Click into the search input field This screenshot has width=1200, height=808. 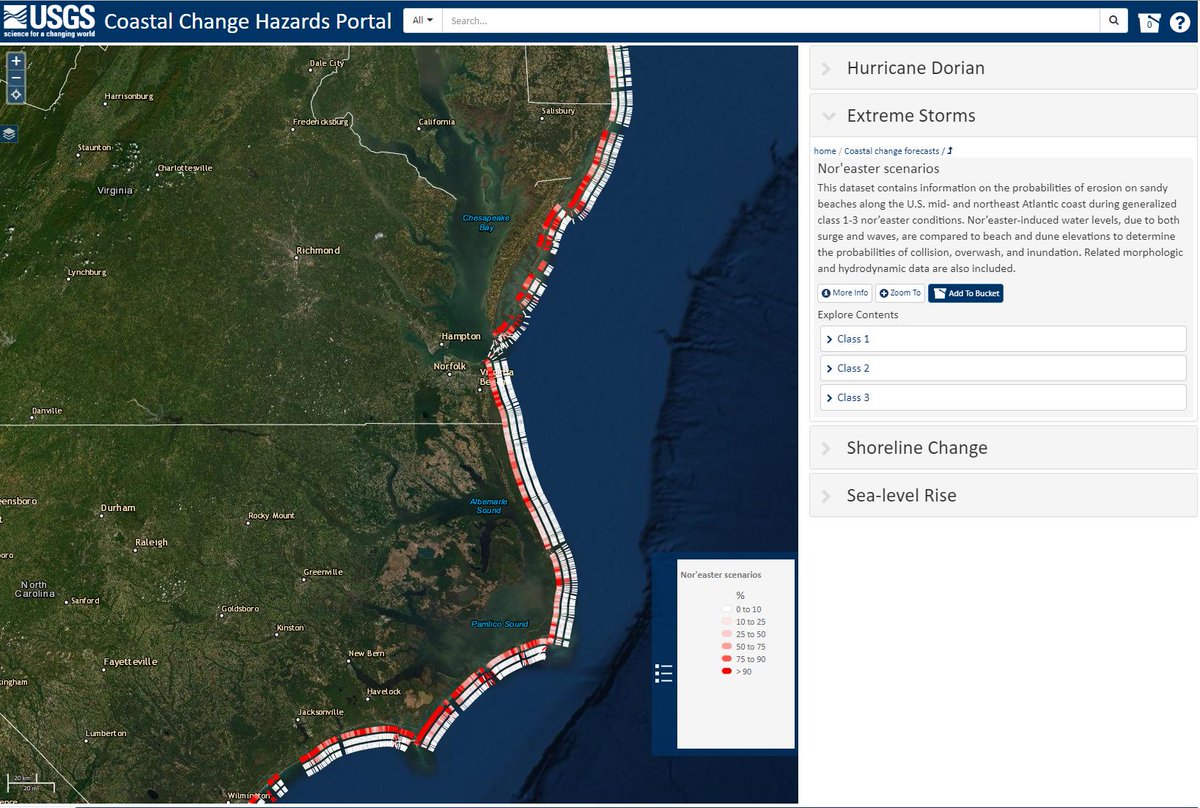(771, 20)
